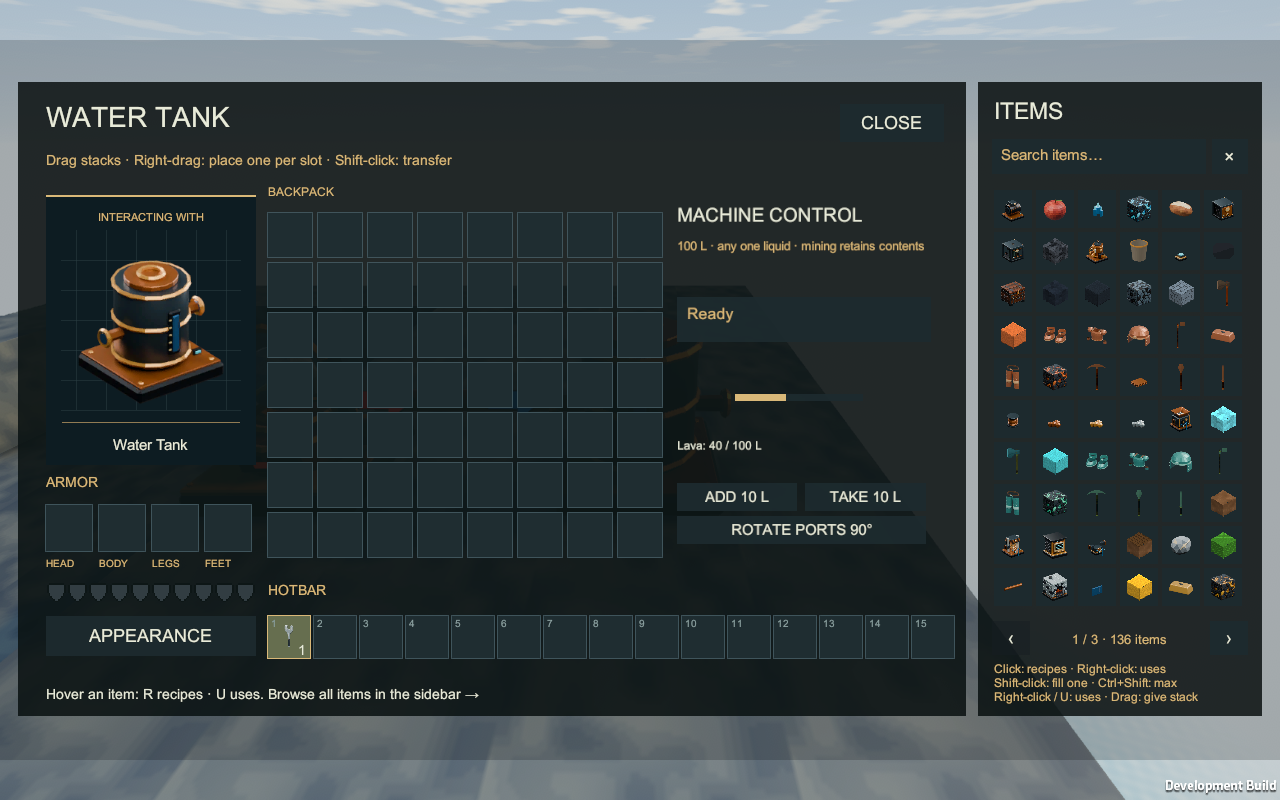The width and height of the screenshot is (1280, 800).
Task: Select the grey stone rock item
Action: pos(1181,545)
